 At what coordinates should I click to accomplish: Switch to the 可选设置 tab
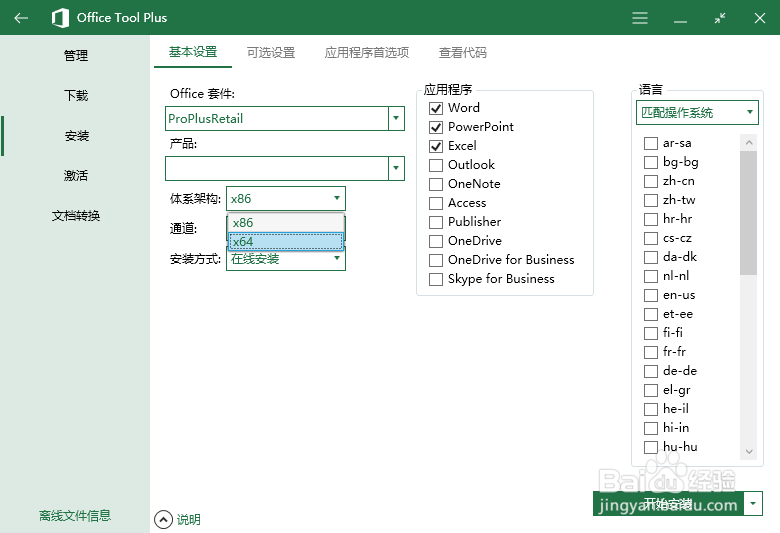coord(271,52)
